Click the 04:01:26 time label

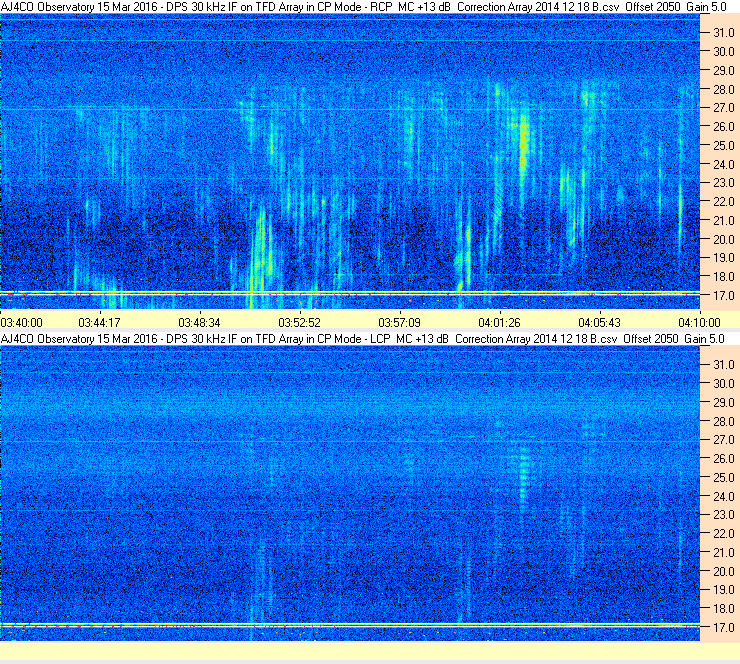(499, 323)
